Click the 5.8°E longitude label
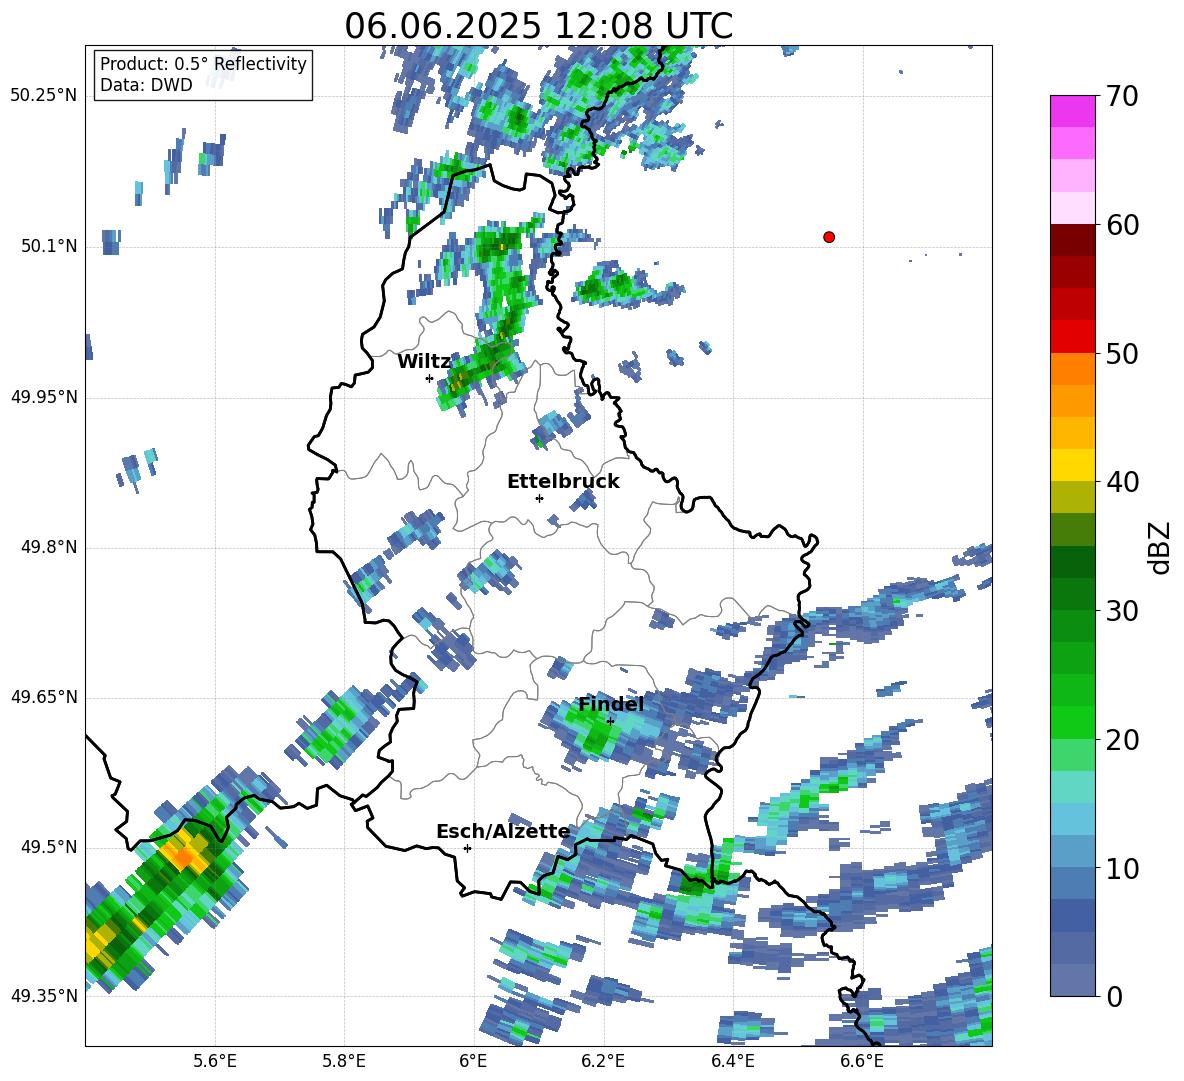 pyautogui.click(x=344, y=1061)
